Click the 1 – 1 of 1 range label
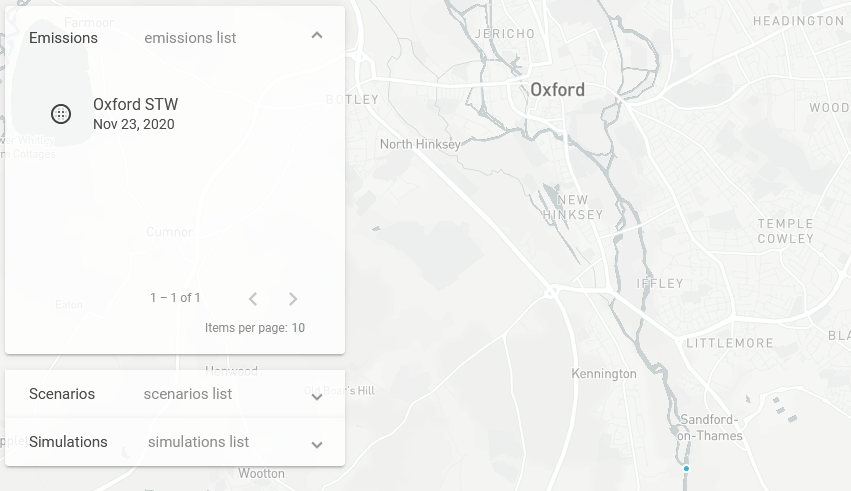 (x=175, y=298)
